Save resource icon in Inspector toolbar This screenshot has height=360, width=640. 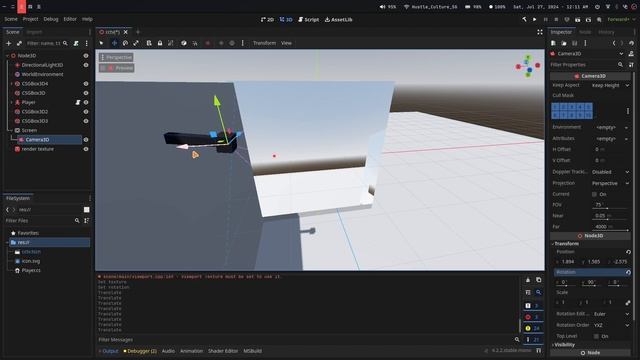(575, 43)
